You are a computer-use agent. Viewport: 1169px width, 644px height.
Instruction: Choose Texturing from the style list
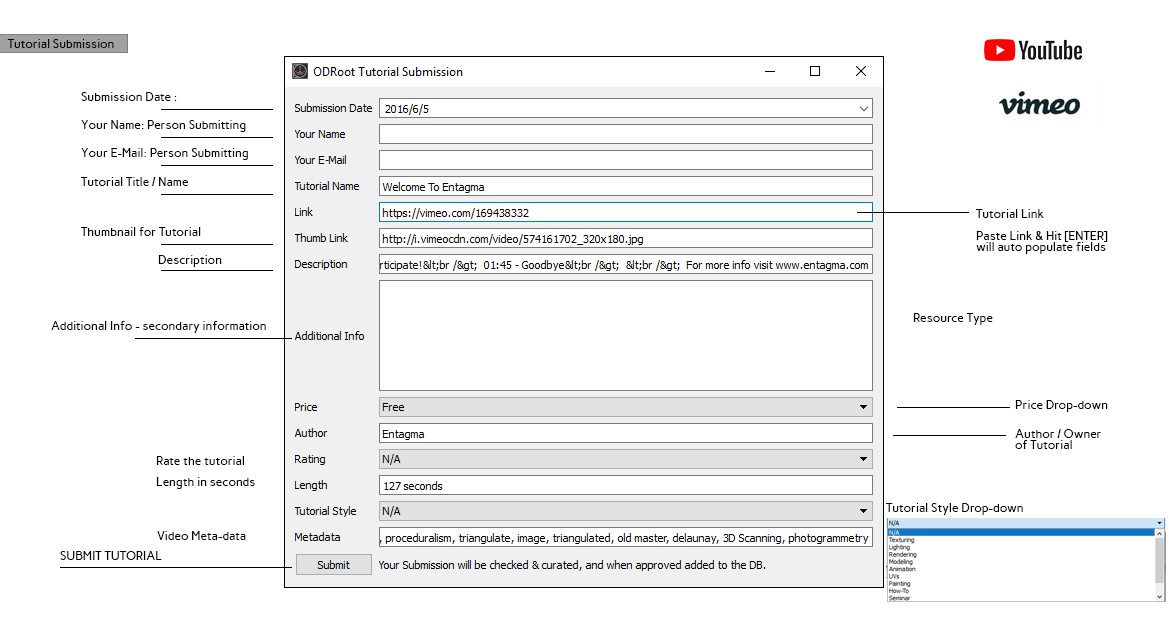point(902,540)
